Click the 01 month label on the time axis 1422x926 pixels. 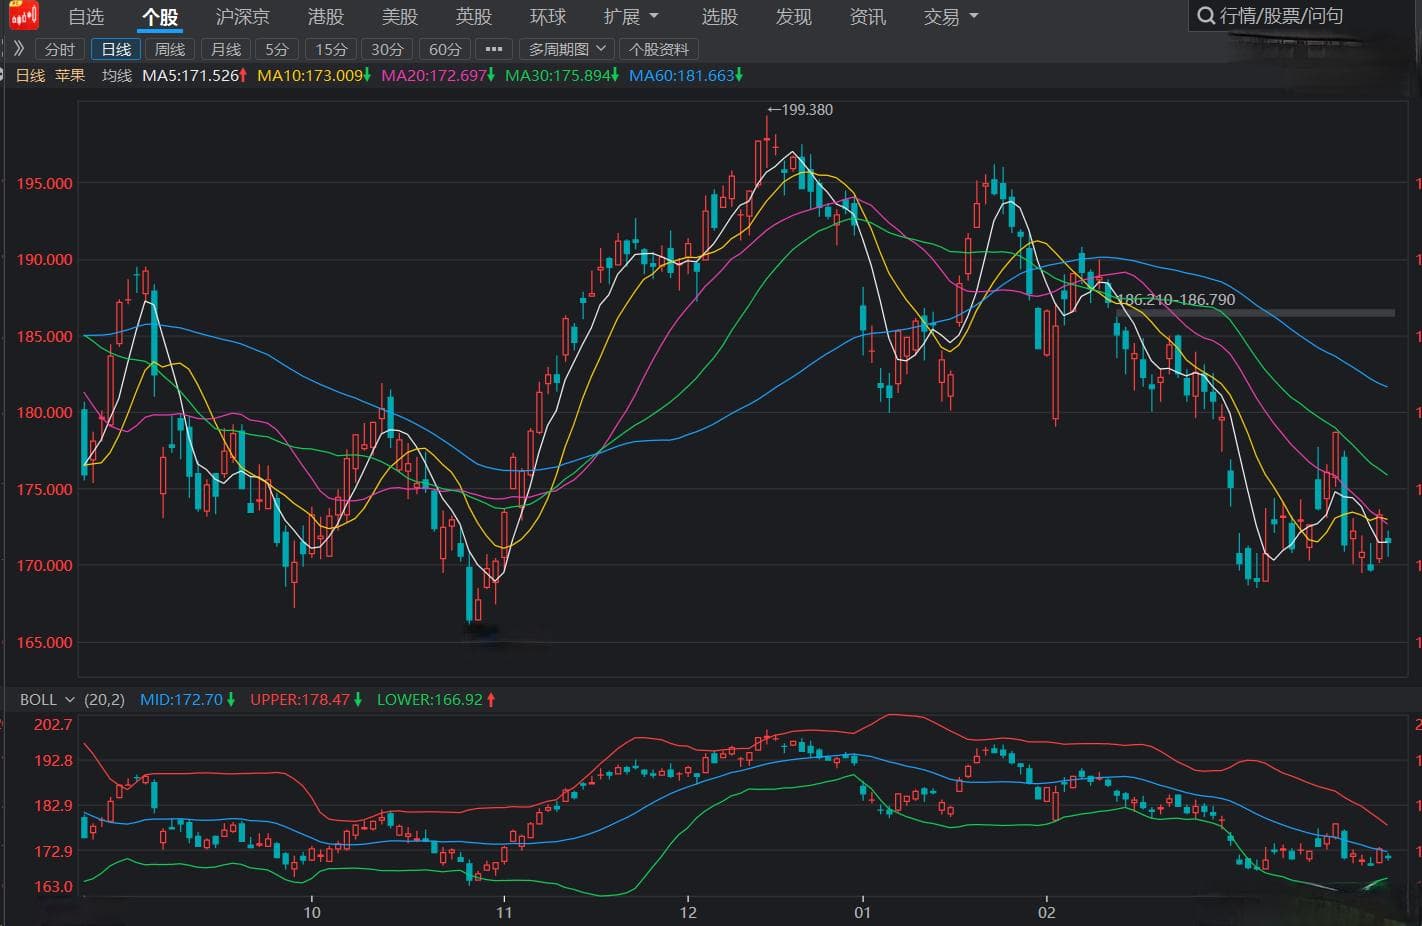(862, 912)
